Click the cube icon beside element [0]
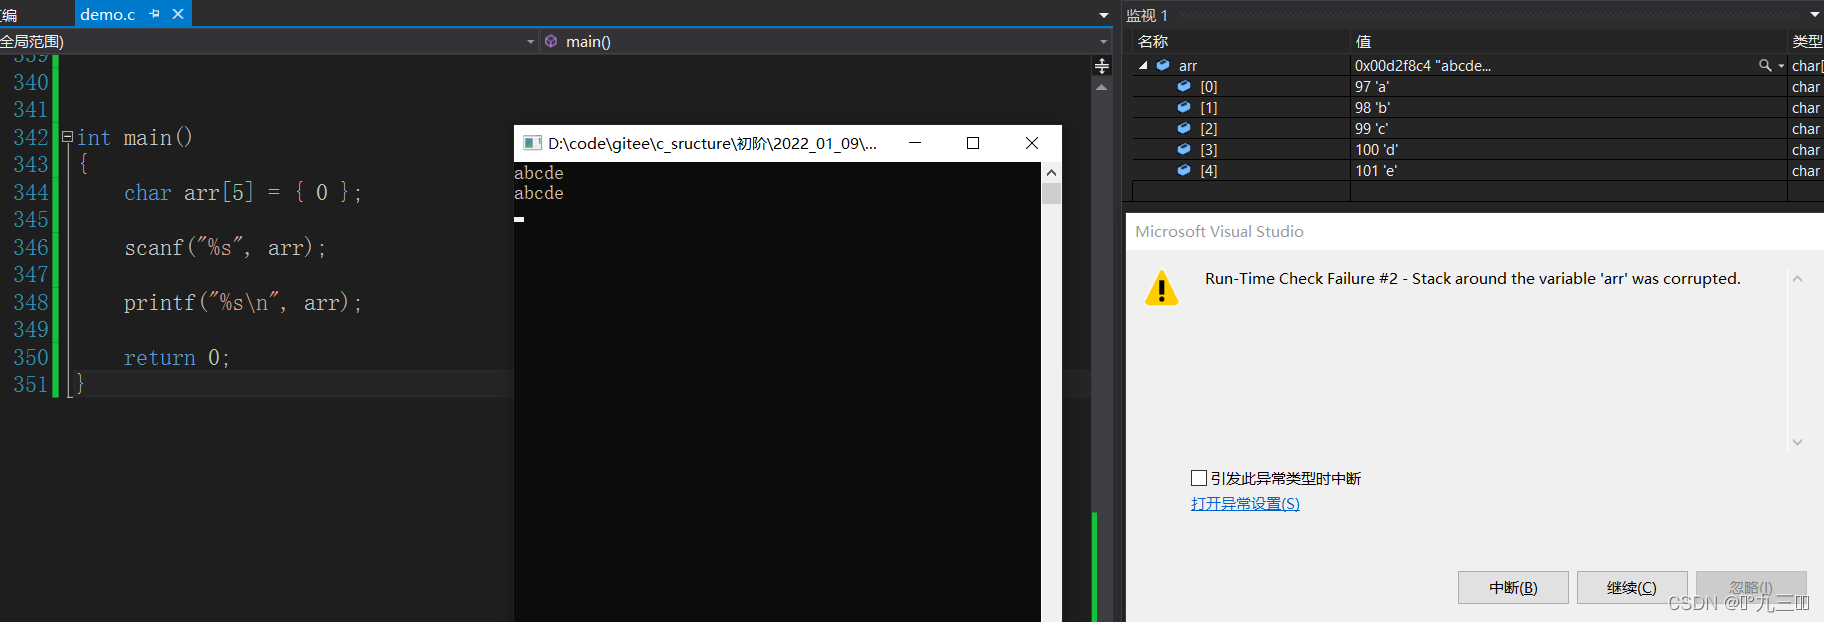Screen dimensions: 1824x622 click(x=1184, y=87)
